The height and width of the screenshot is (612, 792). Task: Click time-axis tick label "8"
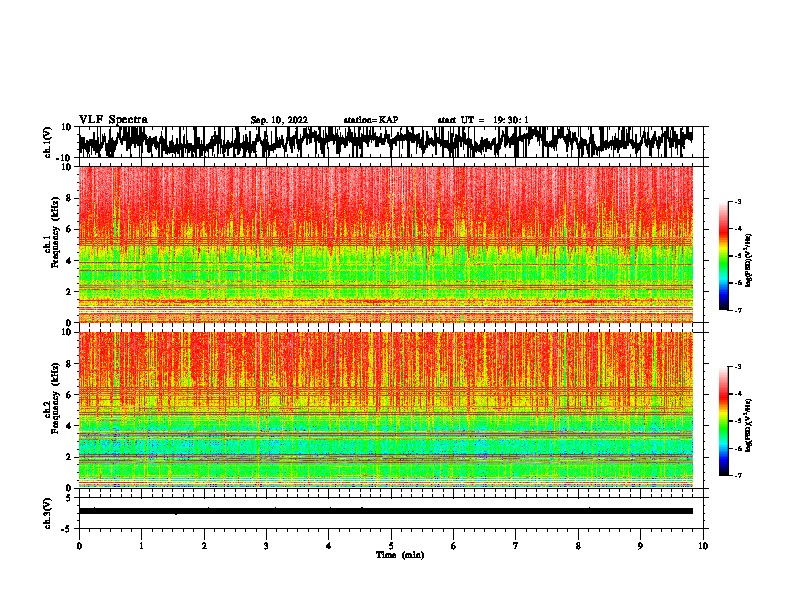tap(578, 546)
